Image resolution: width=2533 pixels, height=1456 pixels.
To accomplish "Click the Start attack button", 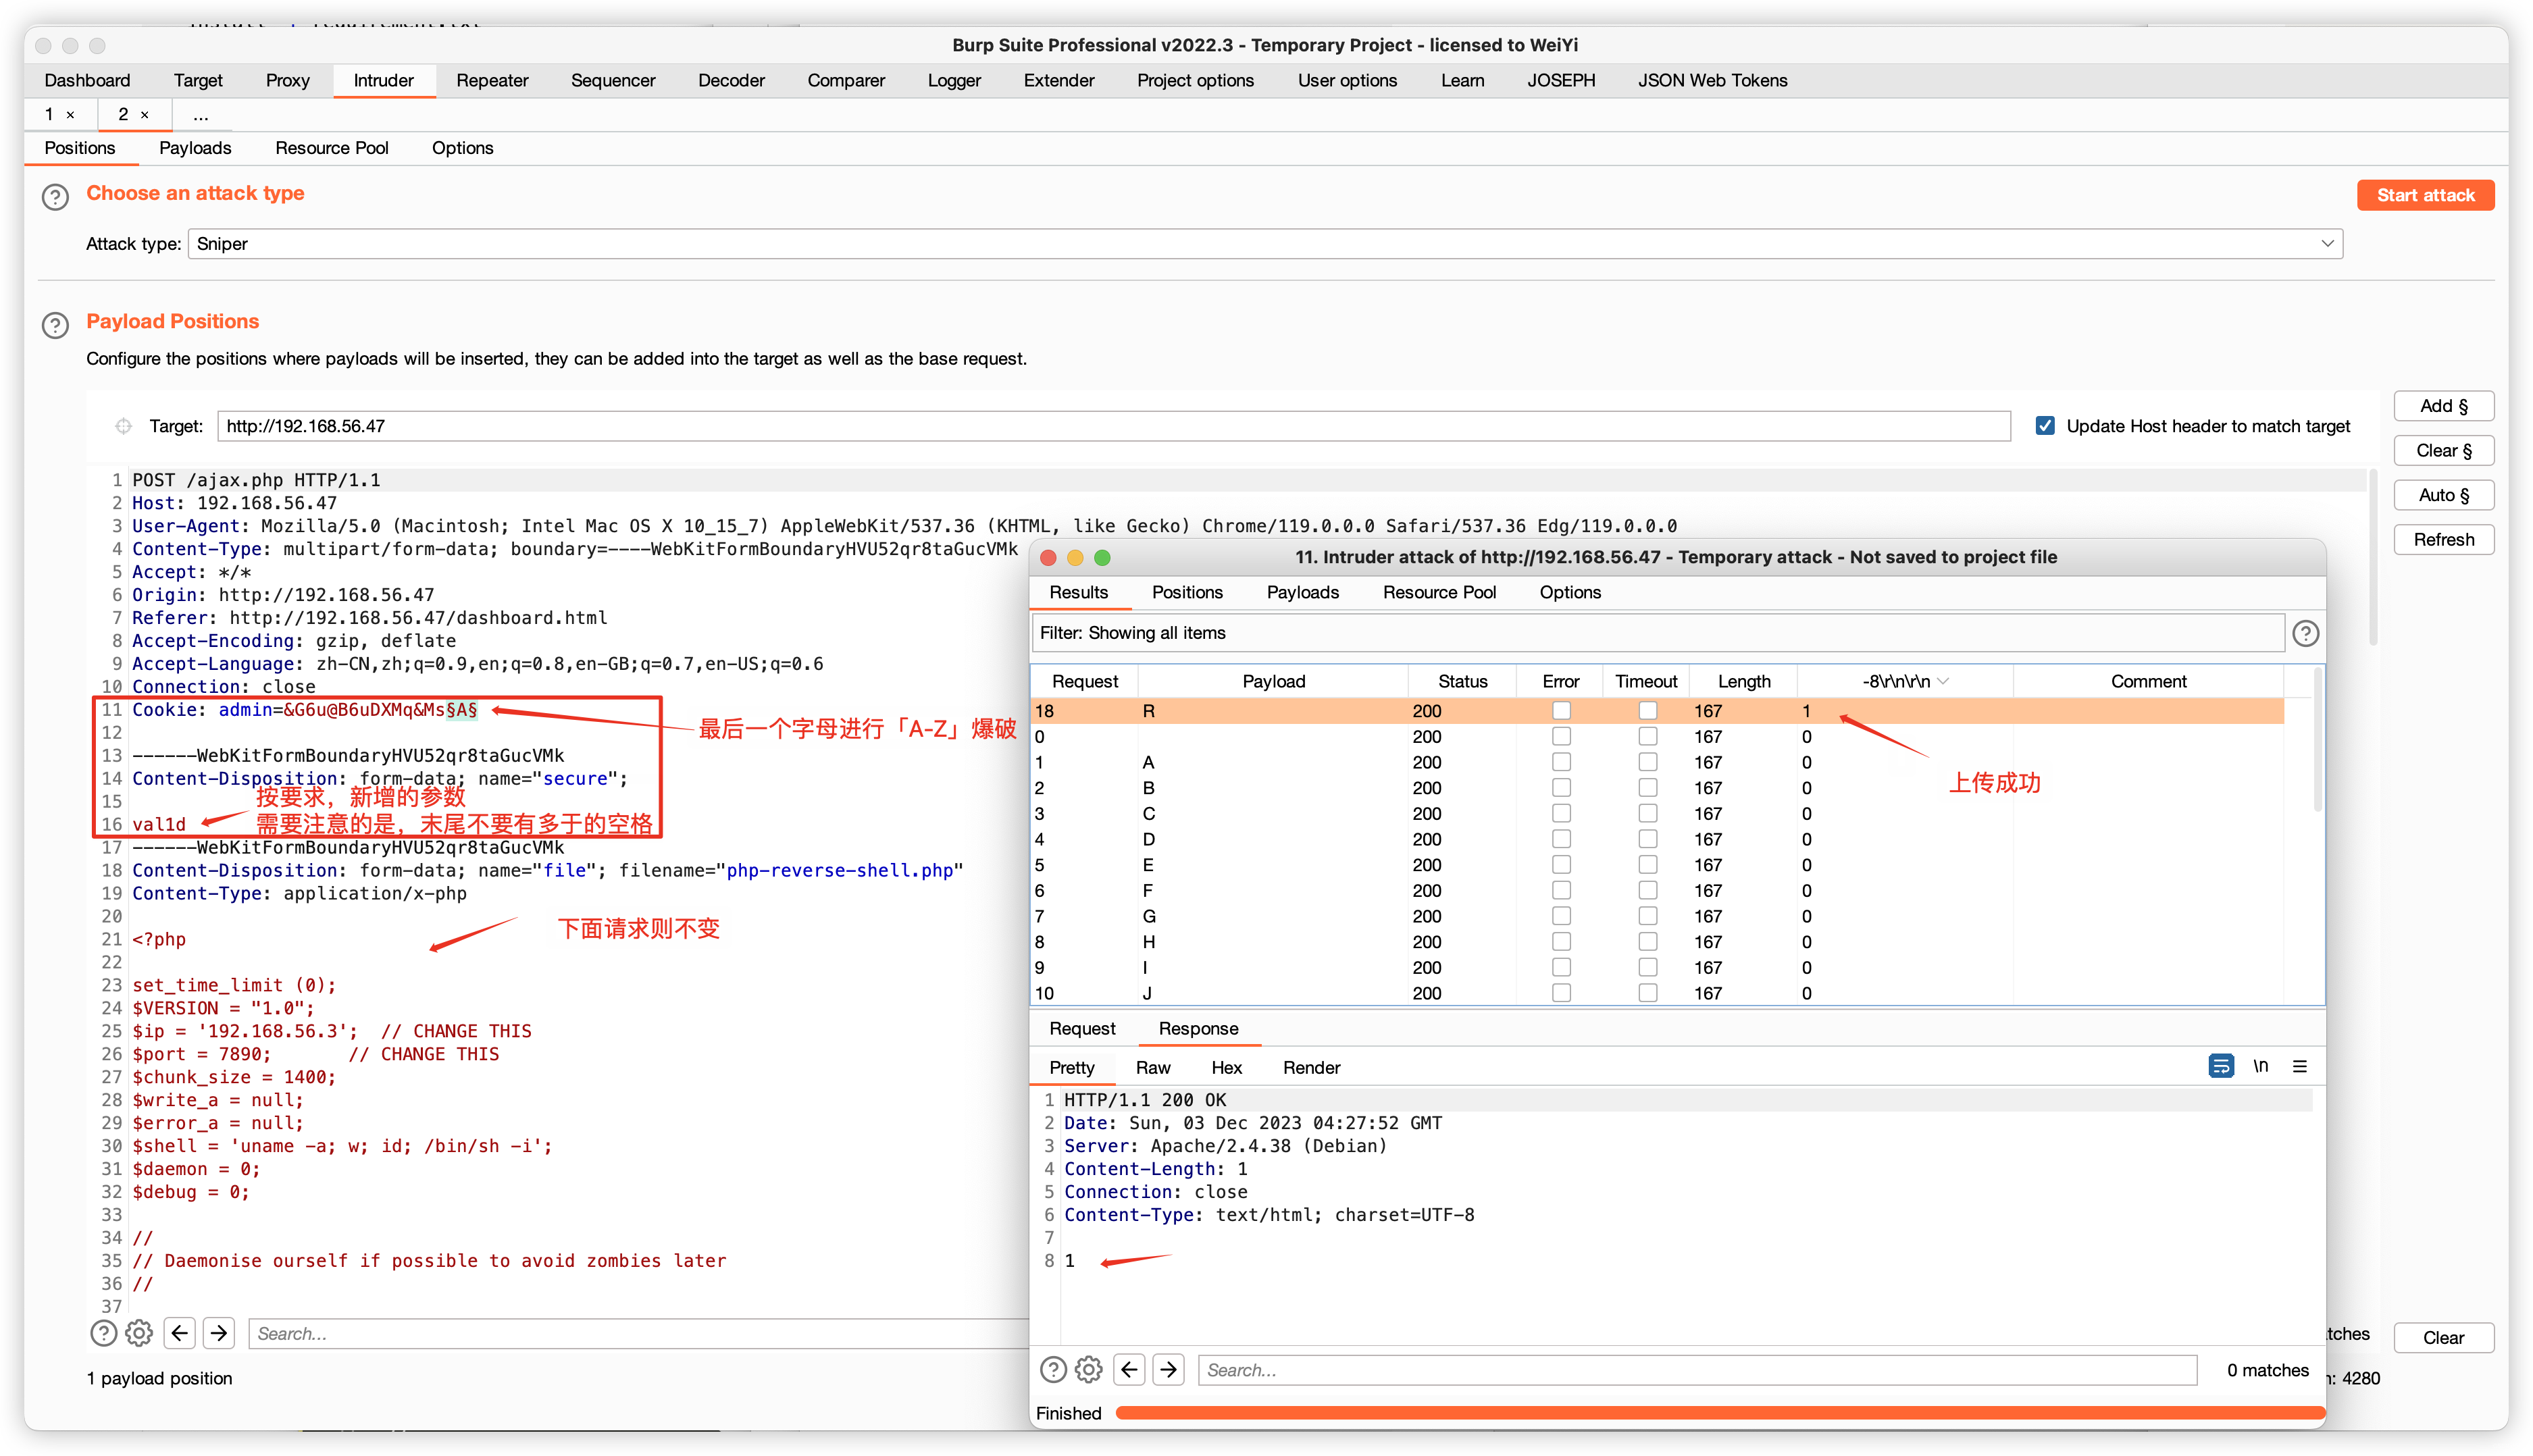I will click(x=2425, y=195).
